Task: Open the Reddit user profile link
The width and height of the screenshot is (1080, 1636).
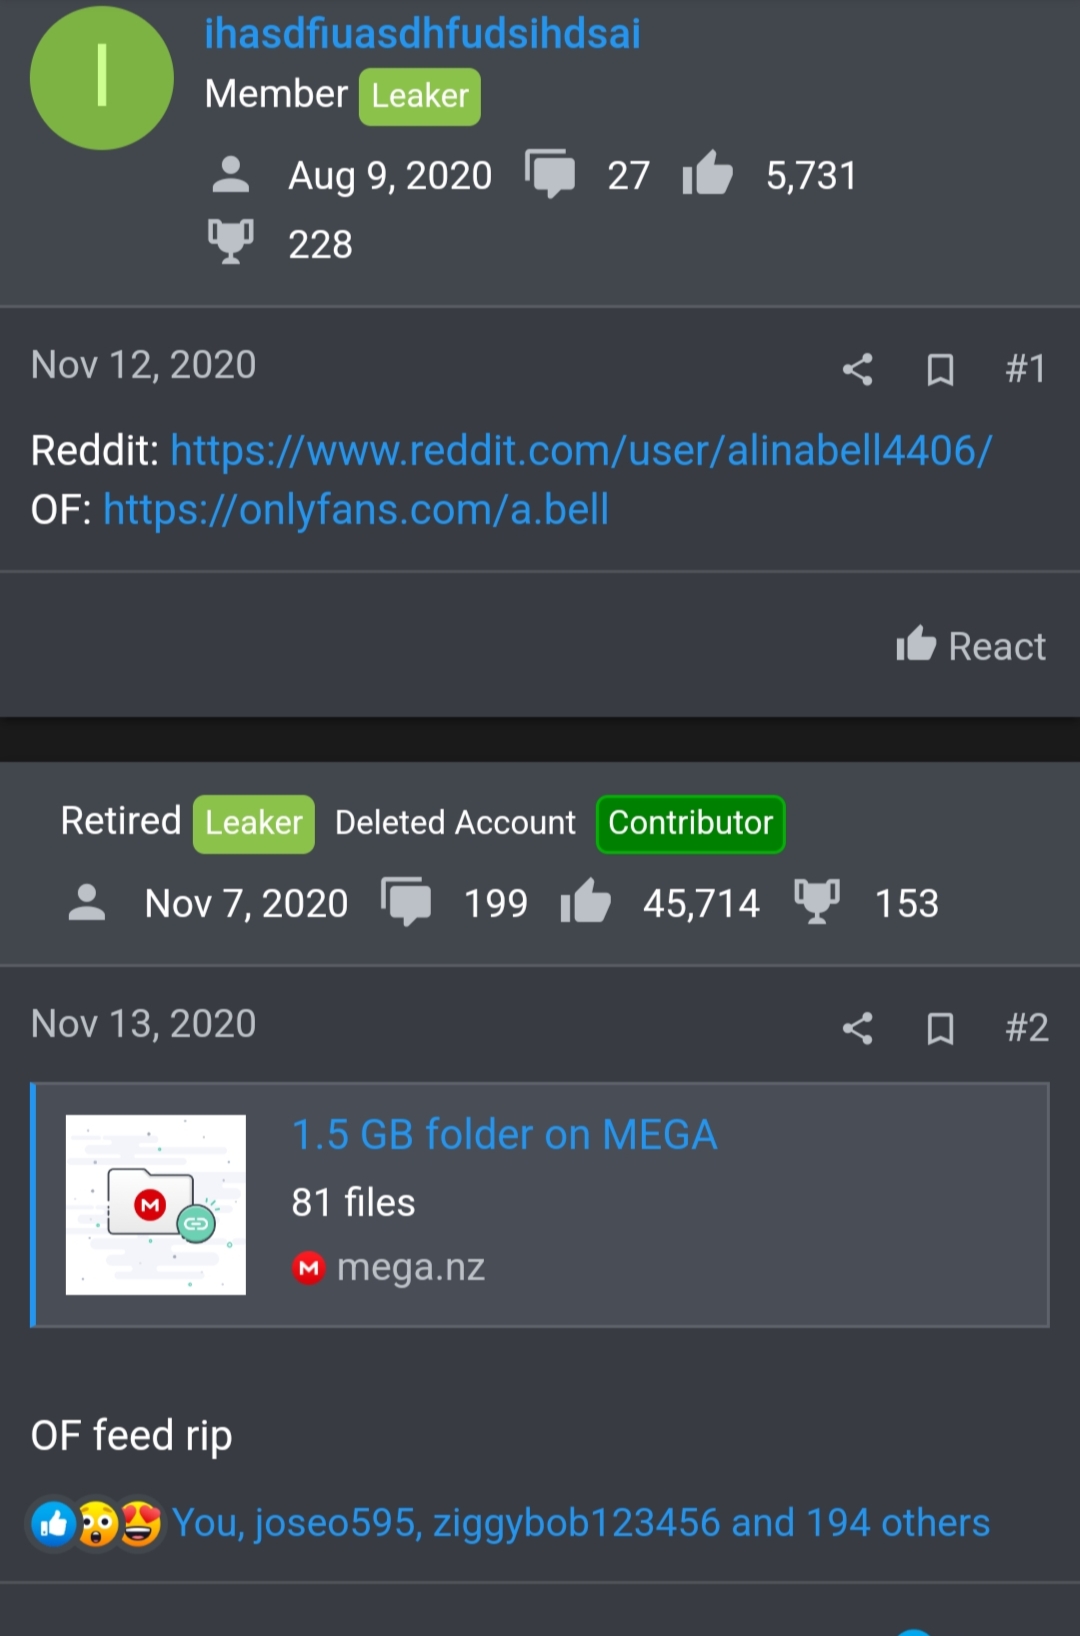Action: click(x=581, y=451)
